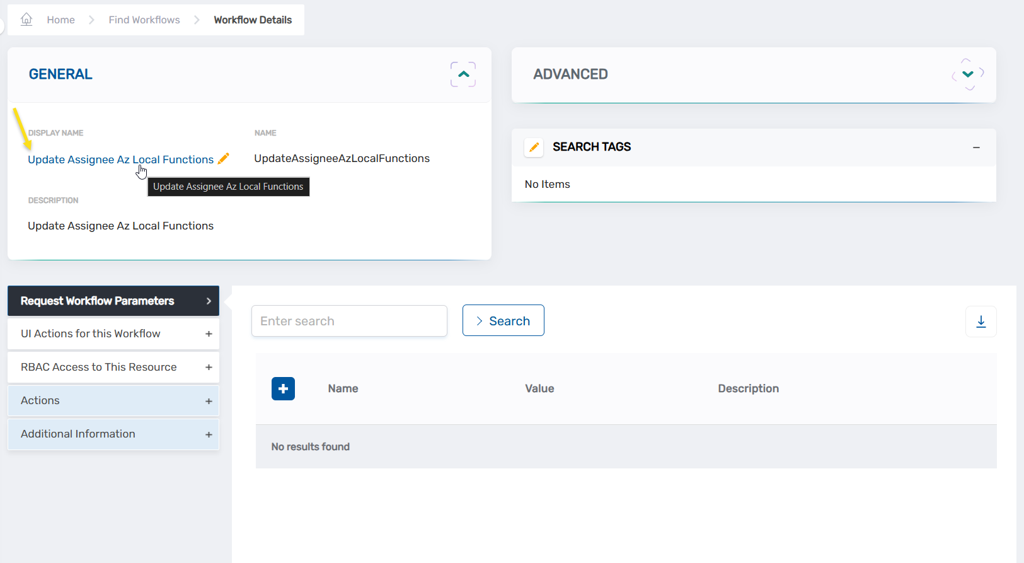This screenshot has height=563, width=1024.
Task: Click the ADVANCED section heading
Action: (571, 74)
